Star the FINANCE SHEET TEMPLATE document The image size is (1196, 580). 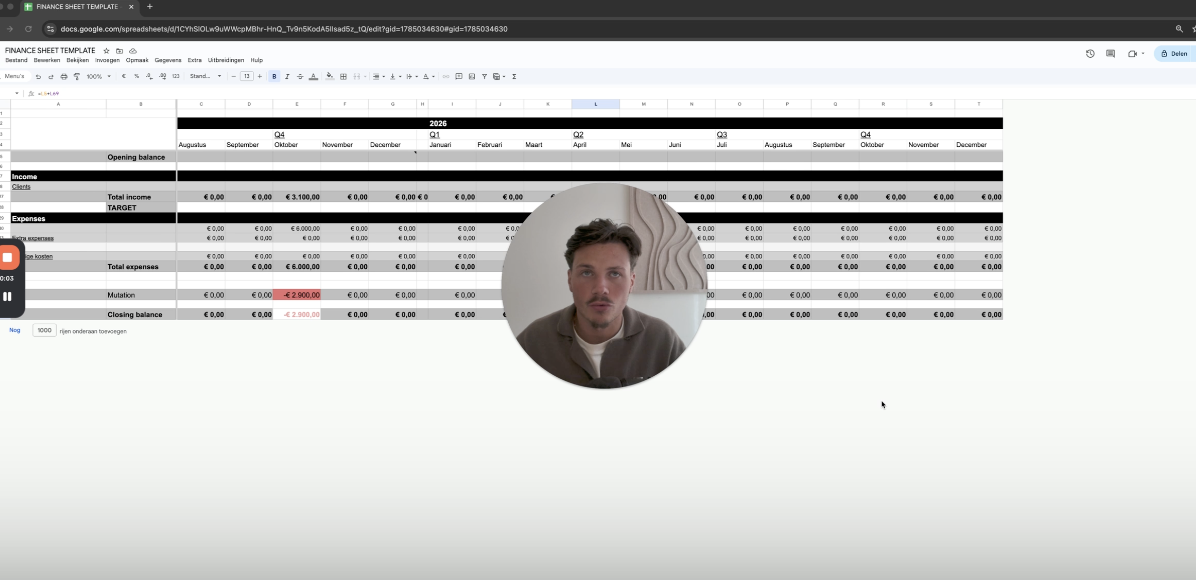107,50
